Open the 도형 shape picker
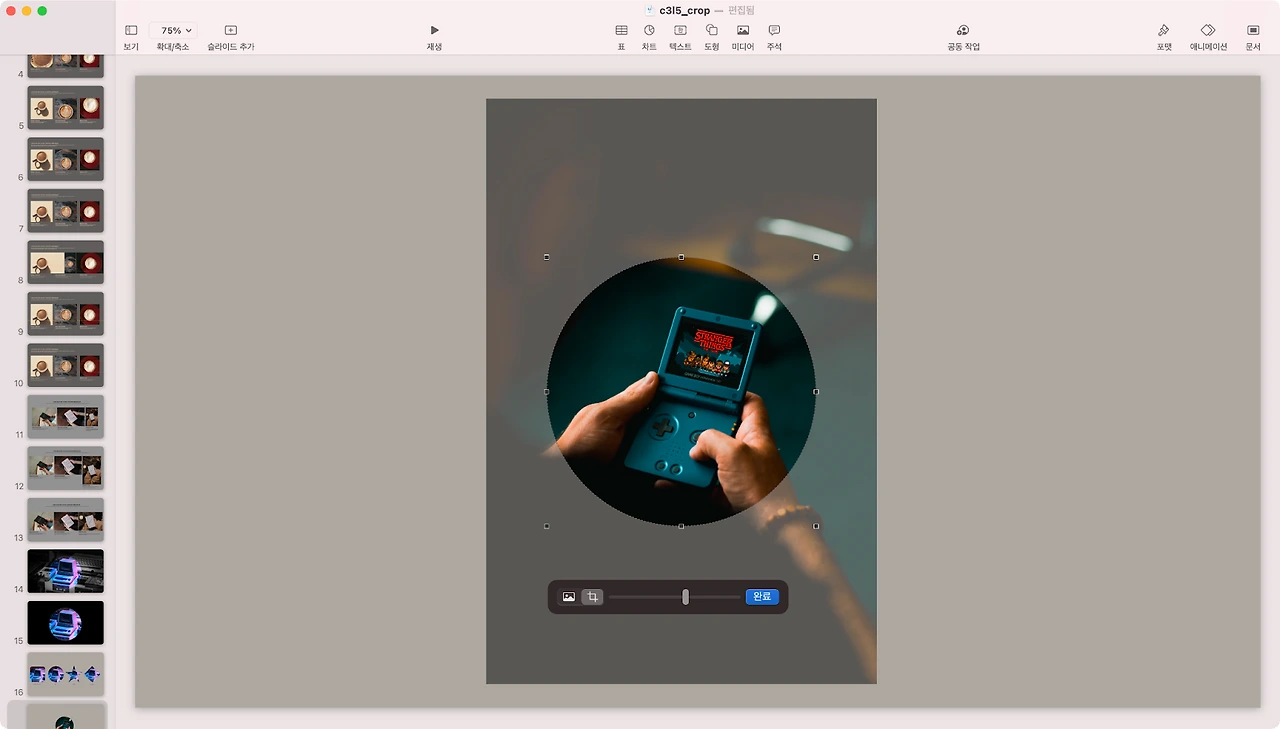This screenshot has height=729, width=1280. tap(712, 31)
